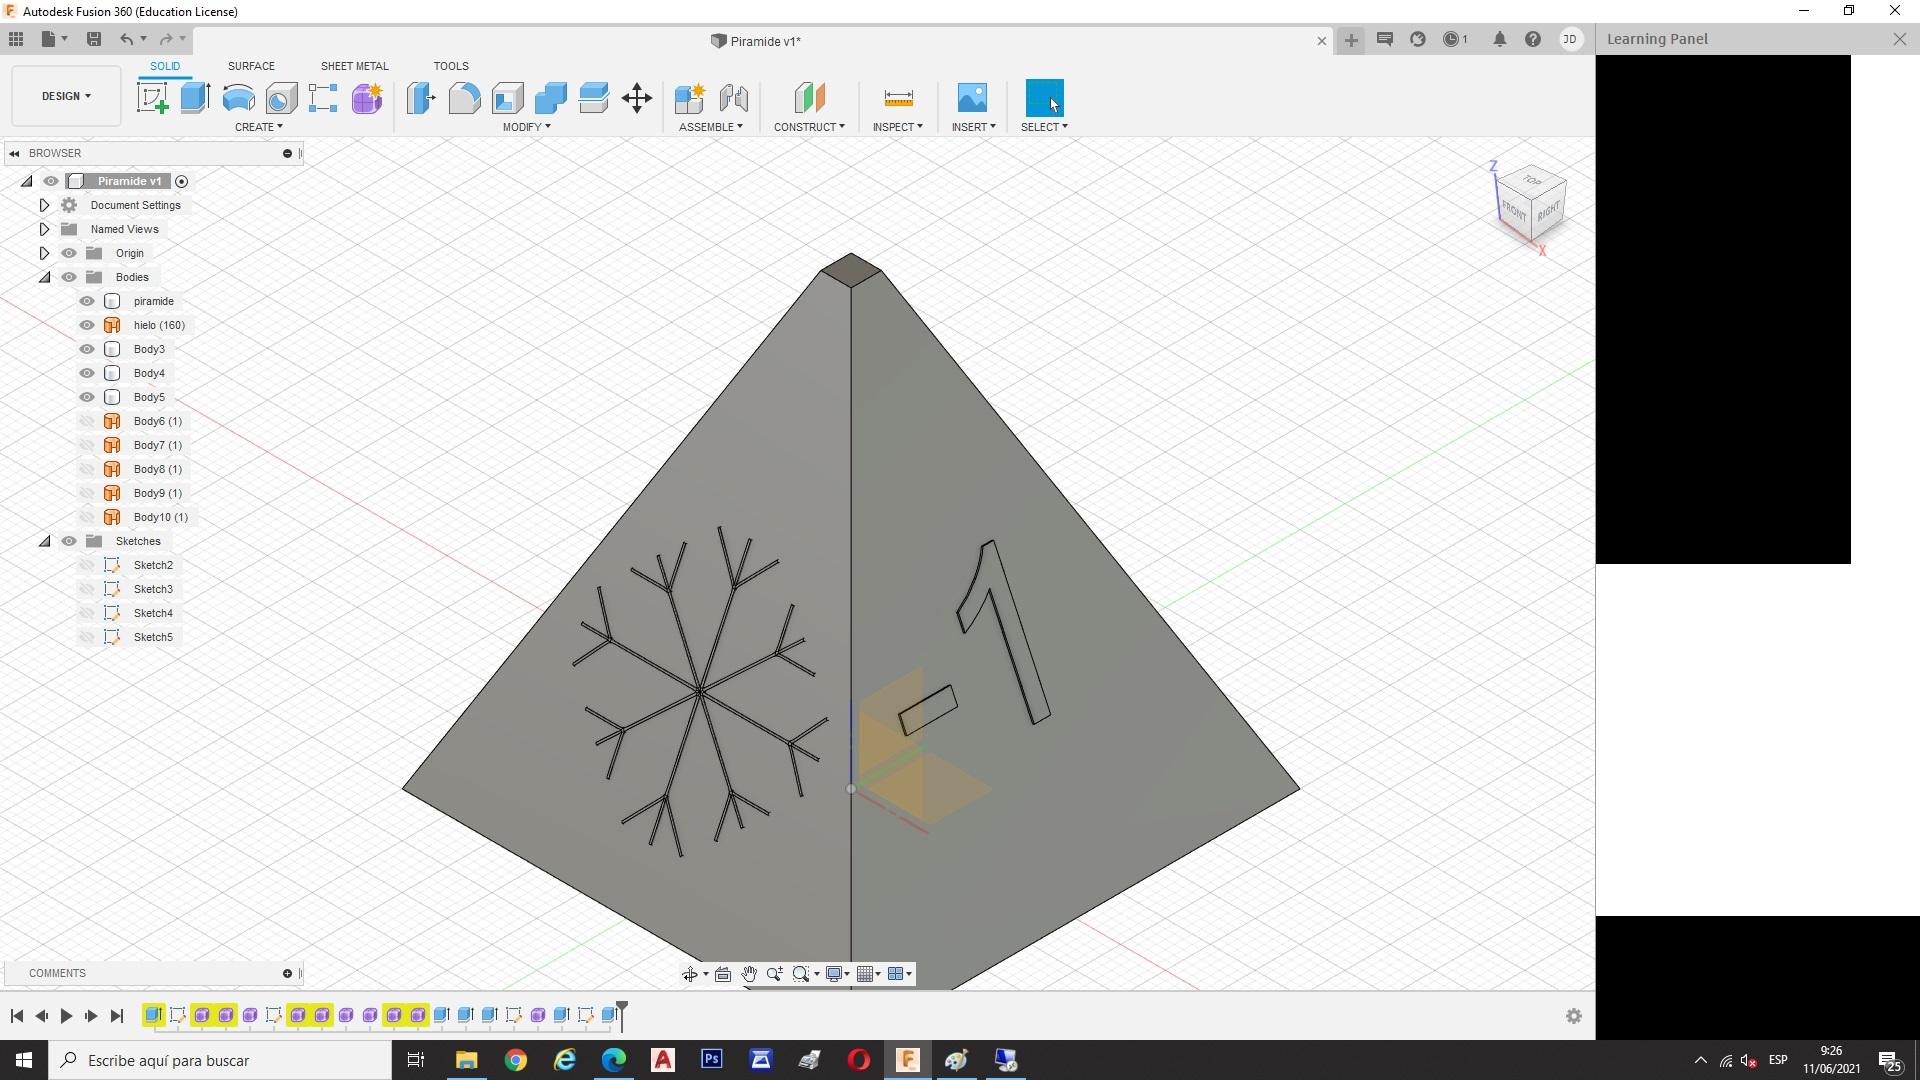Click the ViewCube TOP face
This screenshot has height=1080, width=1920.
click(1532, 181)
